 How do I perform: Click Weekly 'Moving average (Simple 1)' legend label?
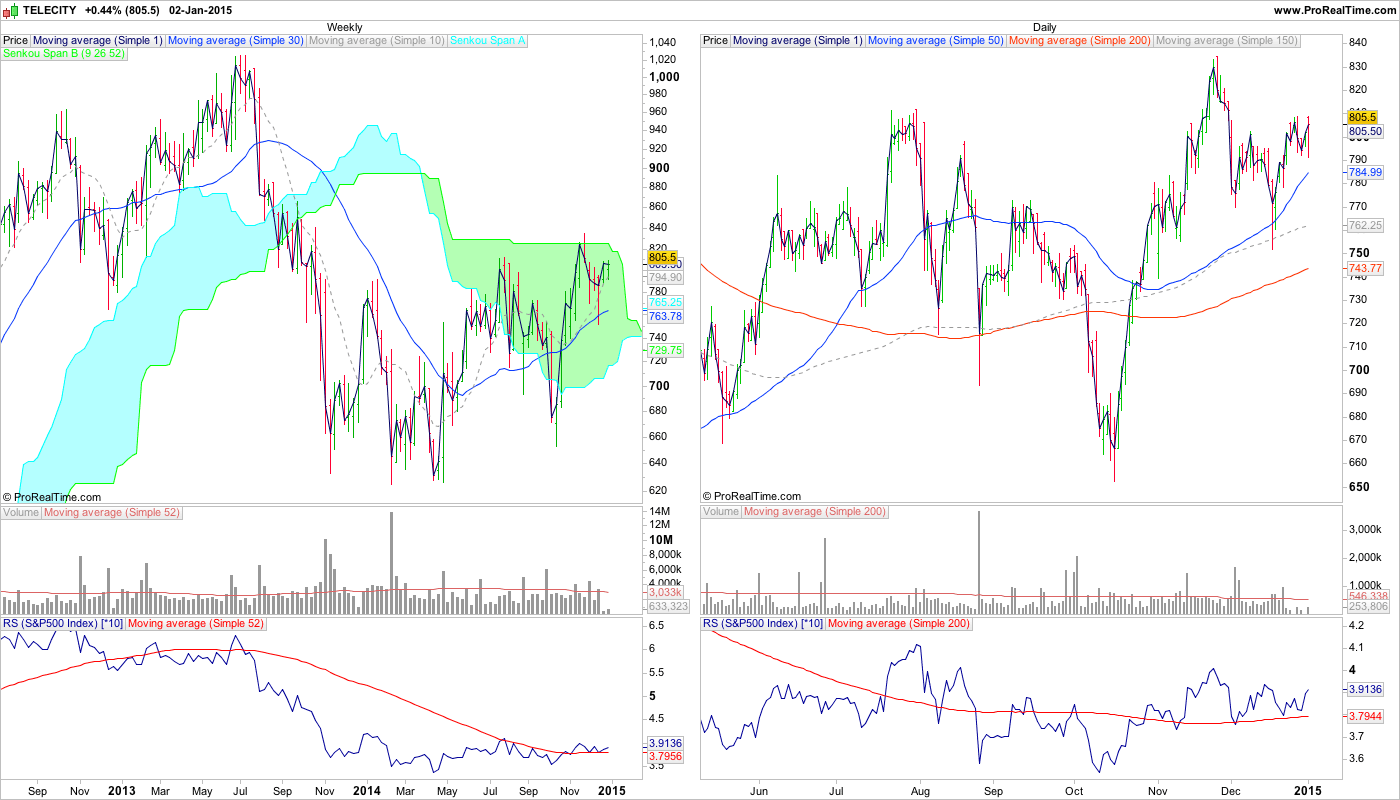pyautogui.click(x=98, y=41)
